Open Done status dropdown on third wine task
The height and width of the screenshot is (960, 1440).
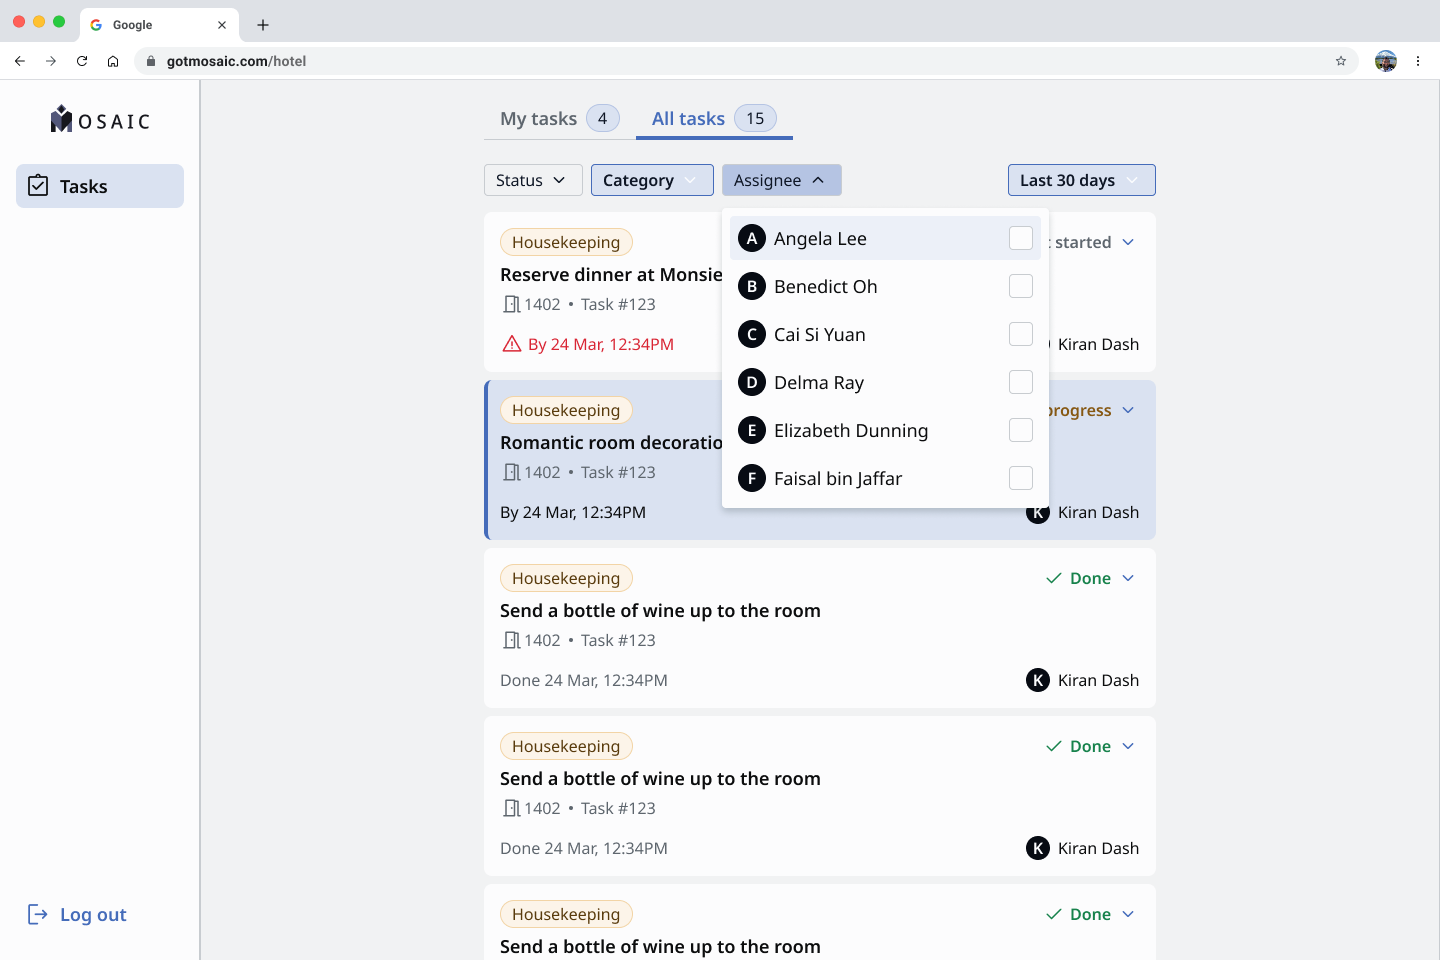coord(1090,914)
